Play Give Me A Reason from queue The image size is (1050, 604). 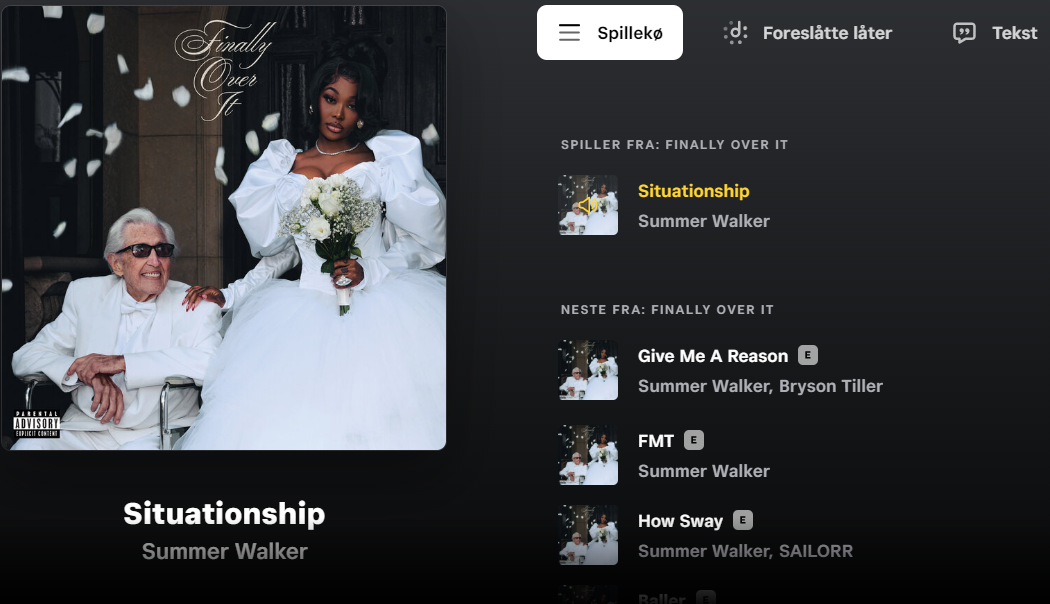[713, 356]
